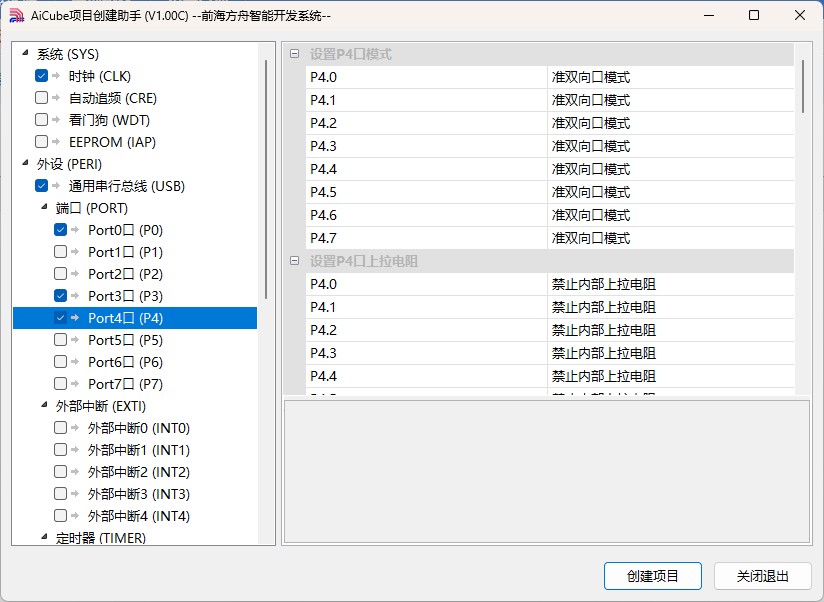Screen dimensions: 824x602
Task: Select the P4.3 row name in pull-up section
Action: point(426,353)
